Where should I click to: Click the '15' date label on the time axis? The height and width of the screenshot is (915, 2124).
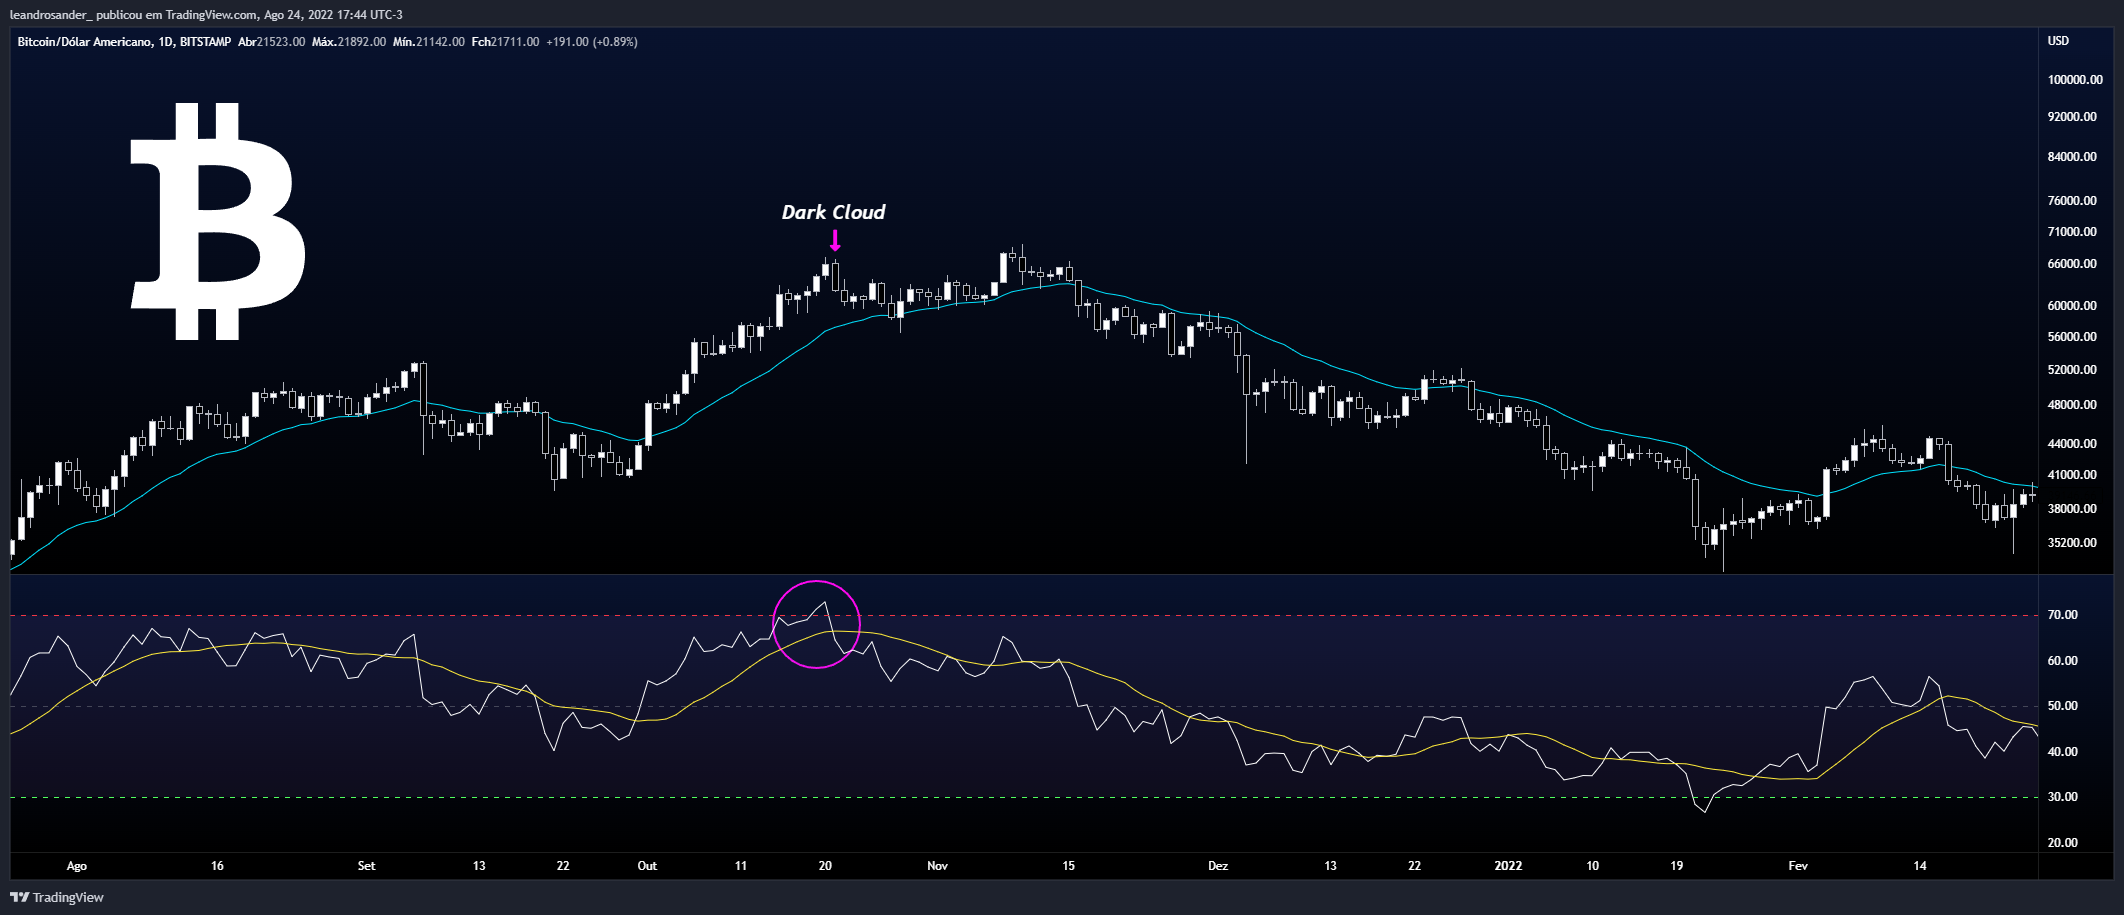(1068, 866)
